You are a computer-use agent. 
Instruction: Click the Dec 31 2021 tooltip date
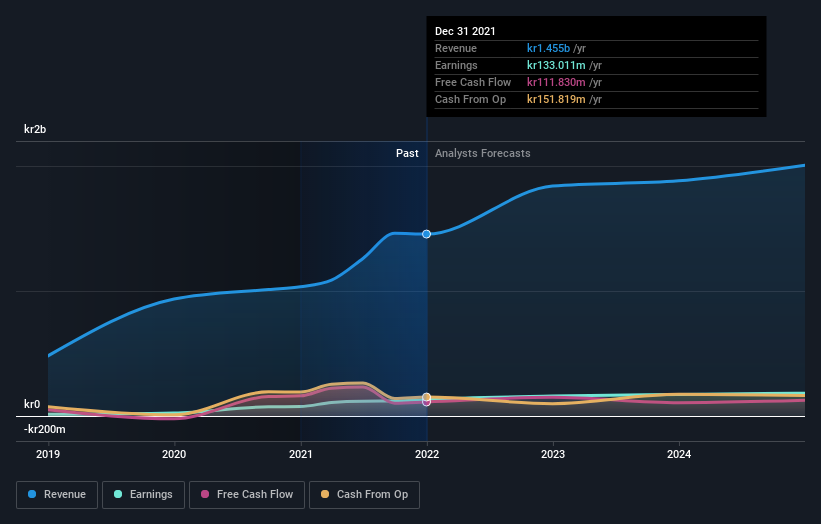(x=465, y=31)
